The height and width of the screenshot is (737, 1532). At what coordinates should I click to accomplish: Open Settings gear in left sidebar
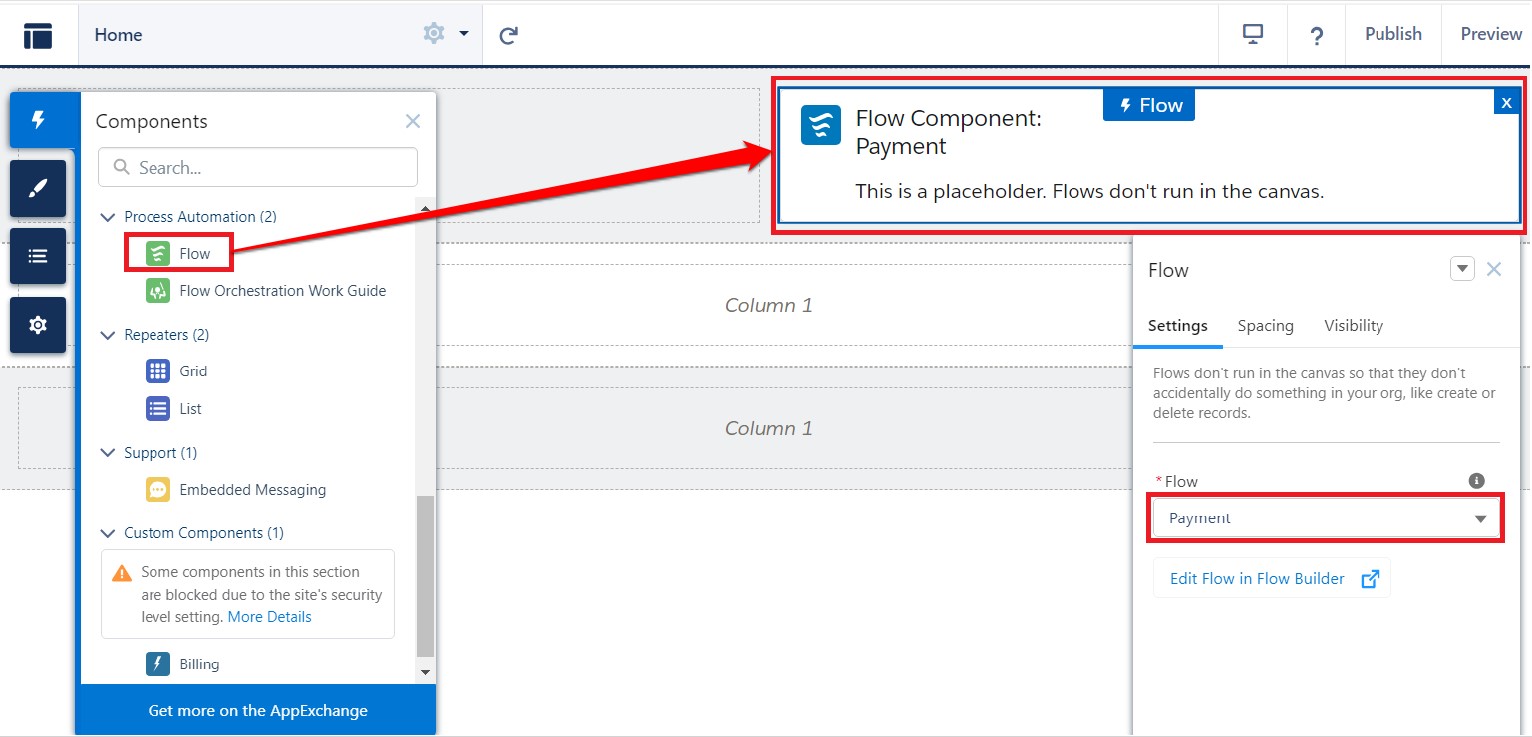38,325
